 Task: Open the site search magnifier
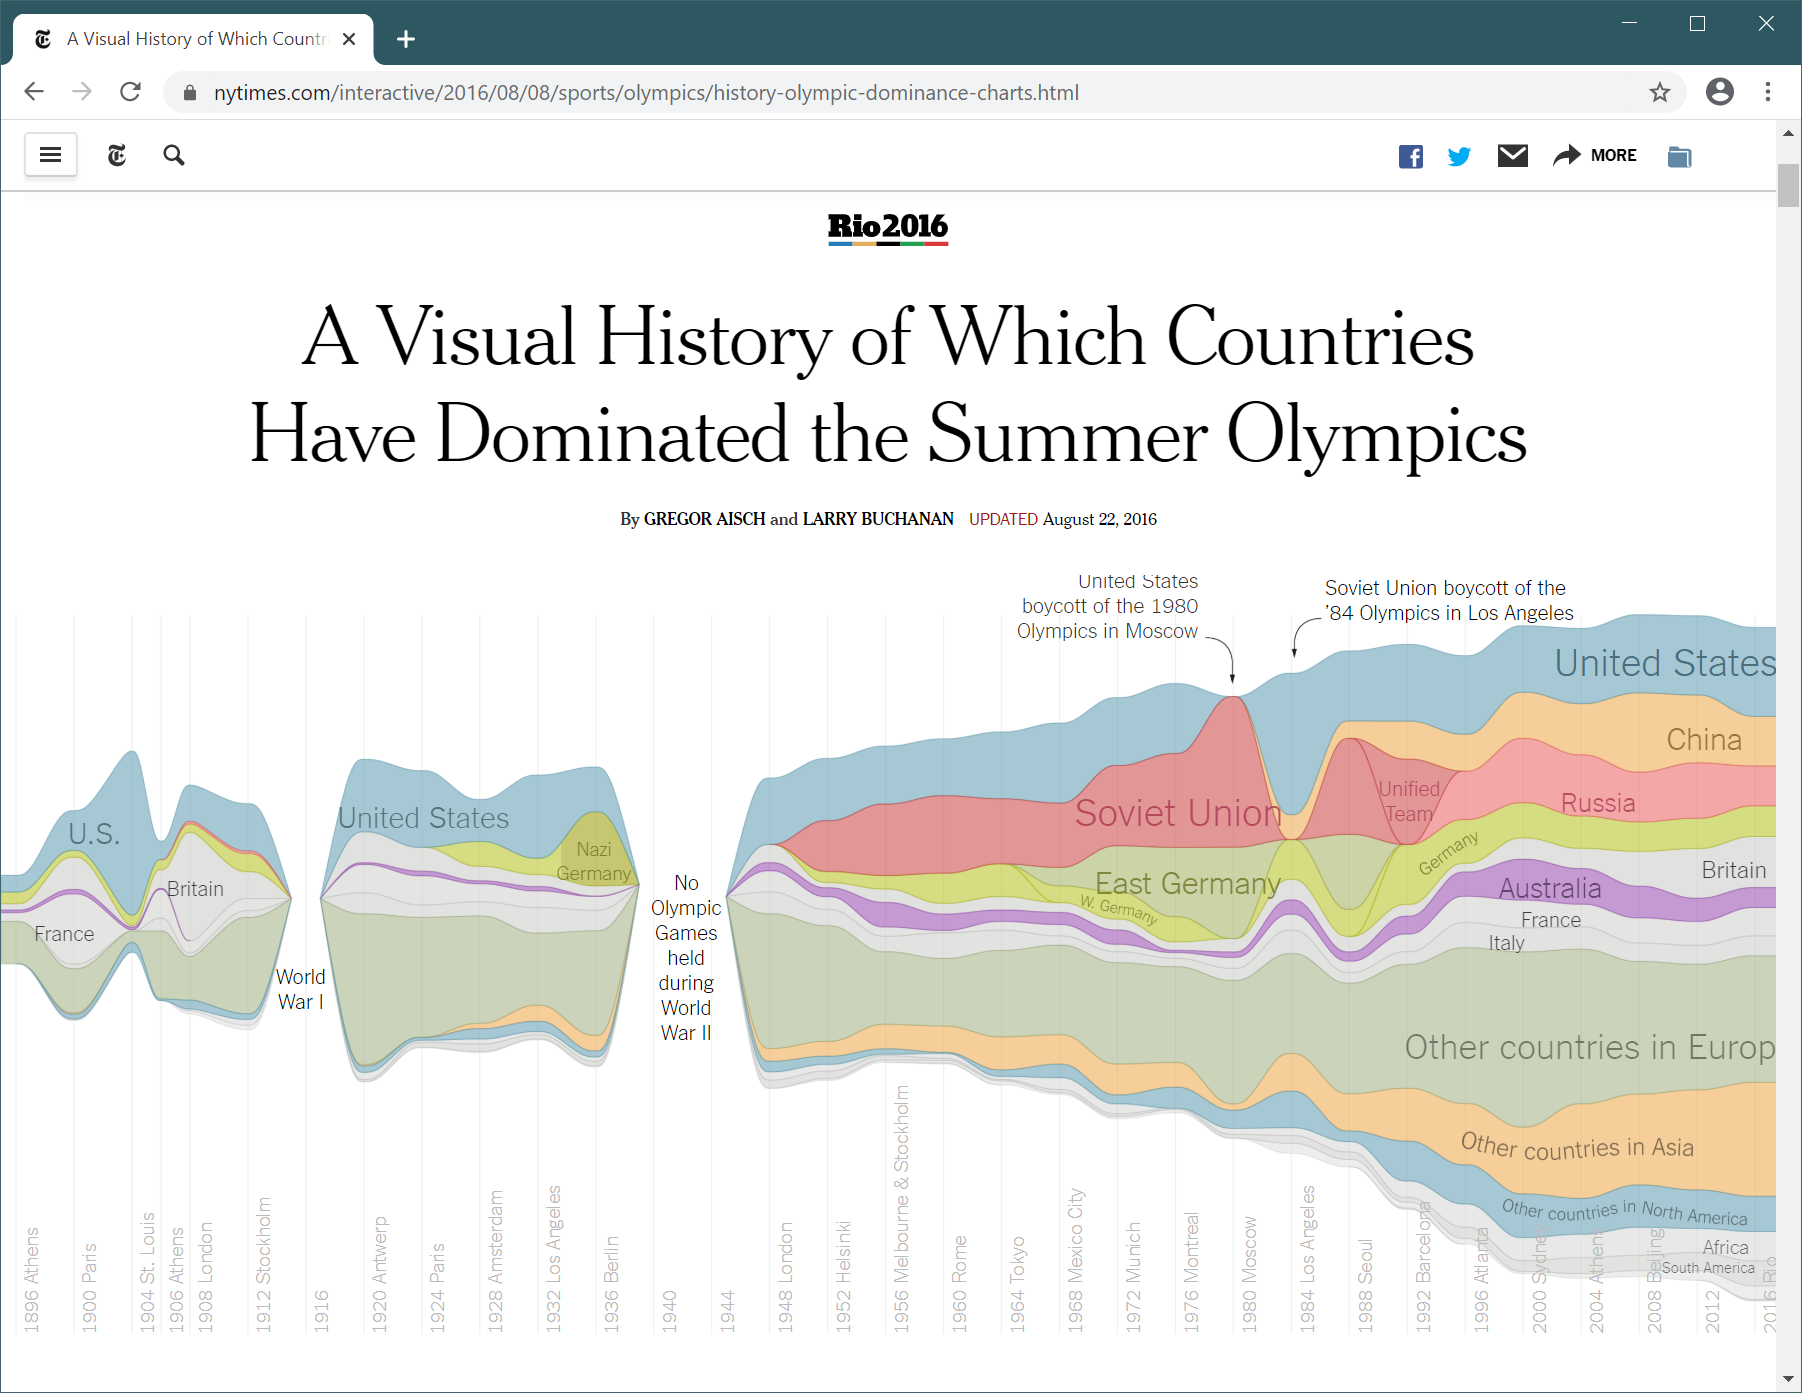pyautogui.click(x=174, y=155)
